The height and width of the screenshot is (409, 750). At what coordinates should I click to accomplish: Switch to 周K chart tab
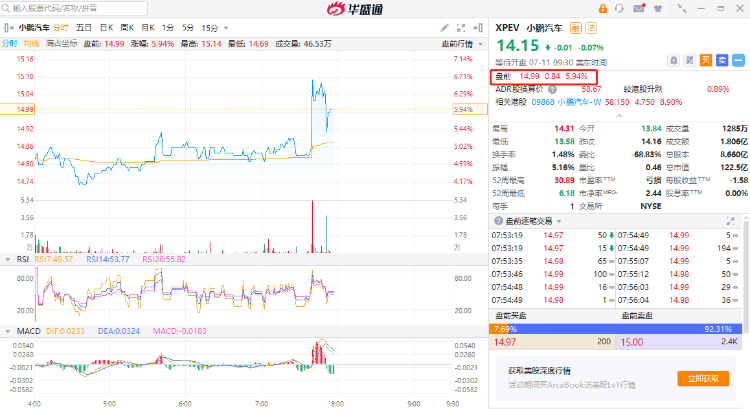[x=127, y=28]
